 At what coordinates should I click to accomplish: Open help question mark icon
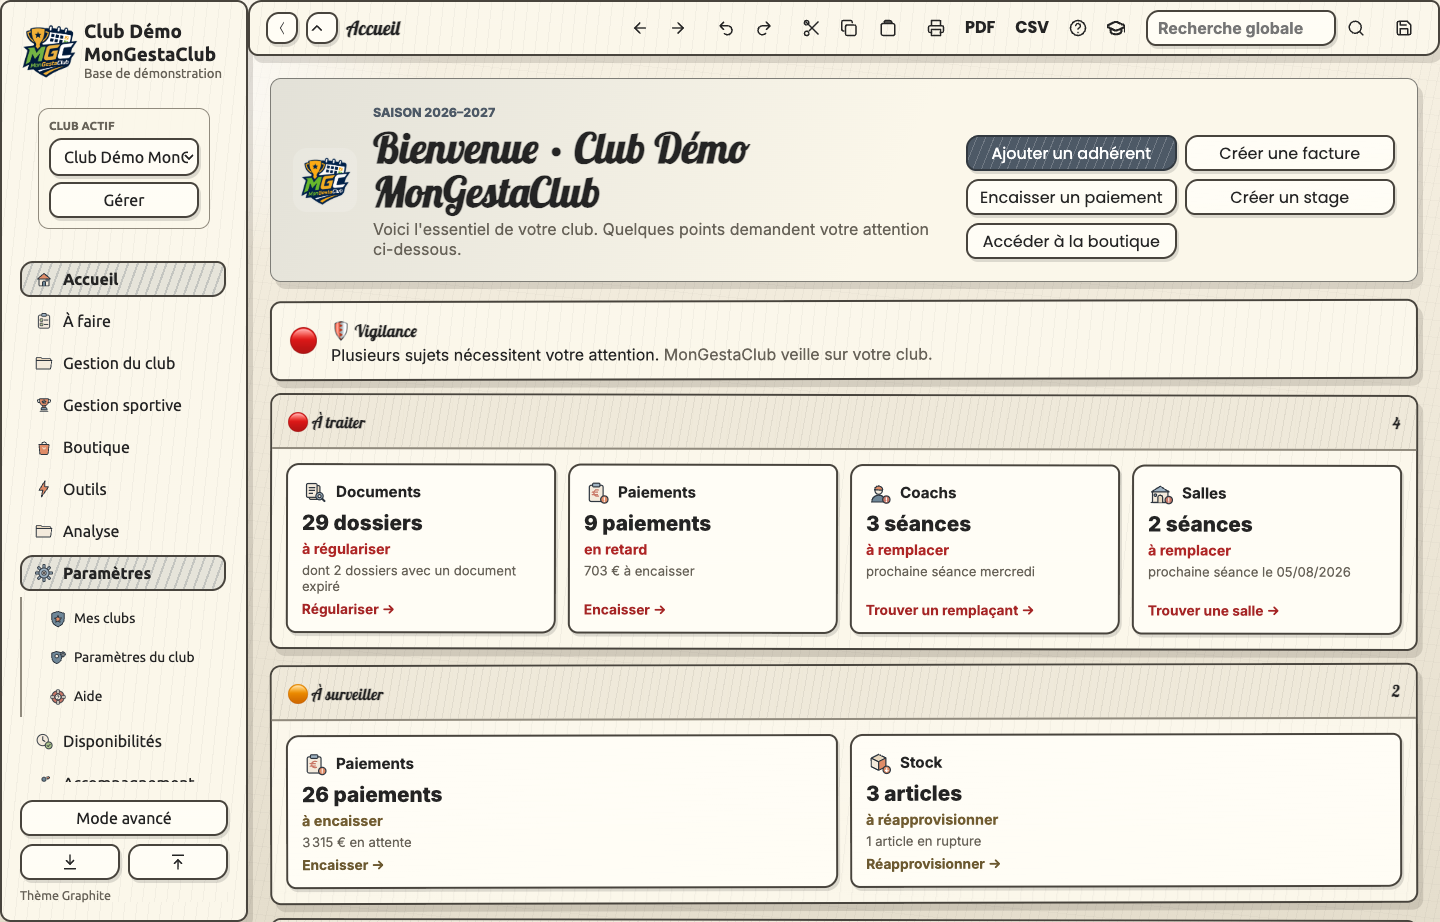[1078, 28]
